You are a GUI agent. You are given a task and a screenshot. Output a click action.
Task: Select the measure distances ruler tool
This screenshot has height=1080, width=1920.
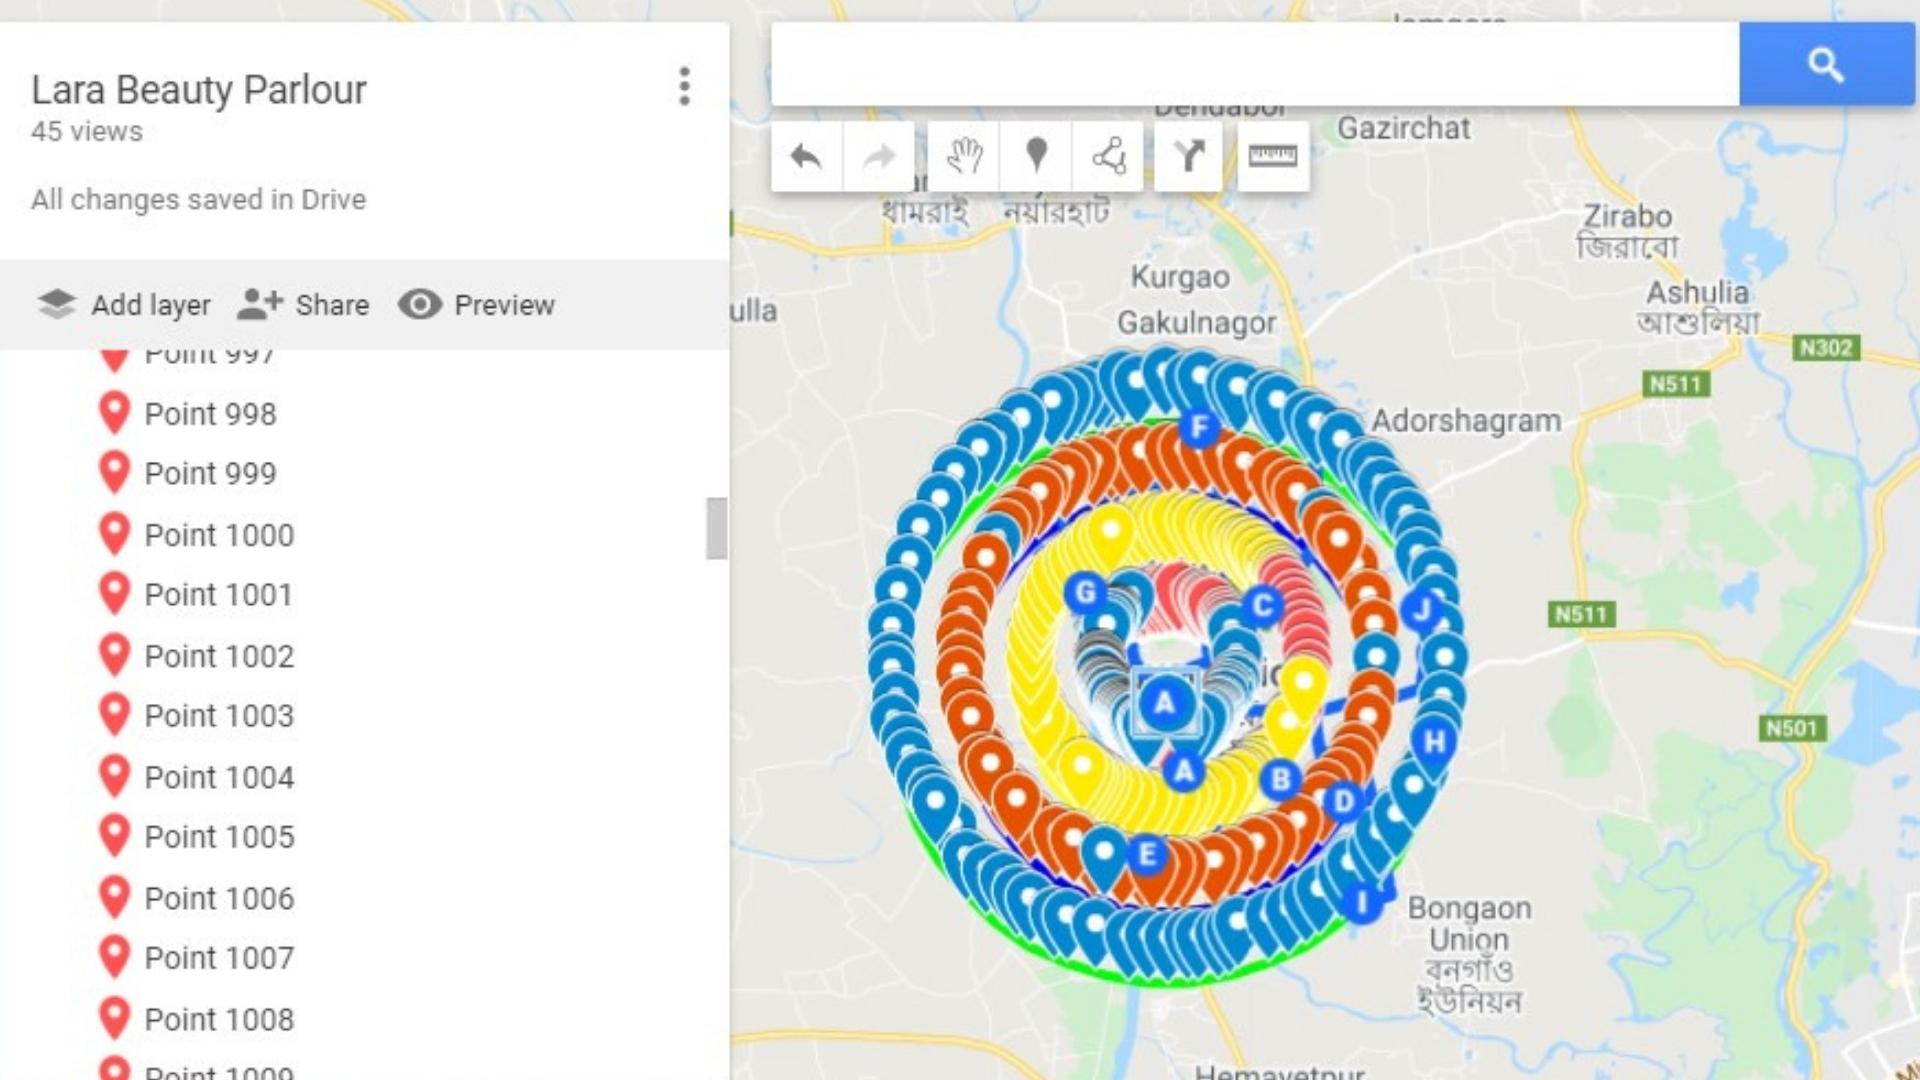[1272, 155]
